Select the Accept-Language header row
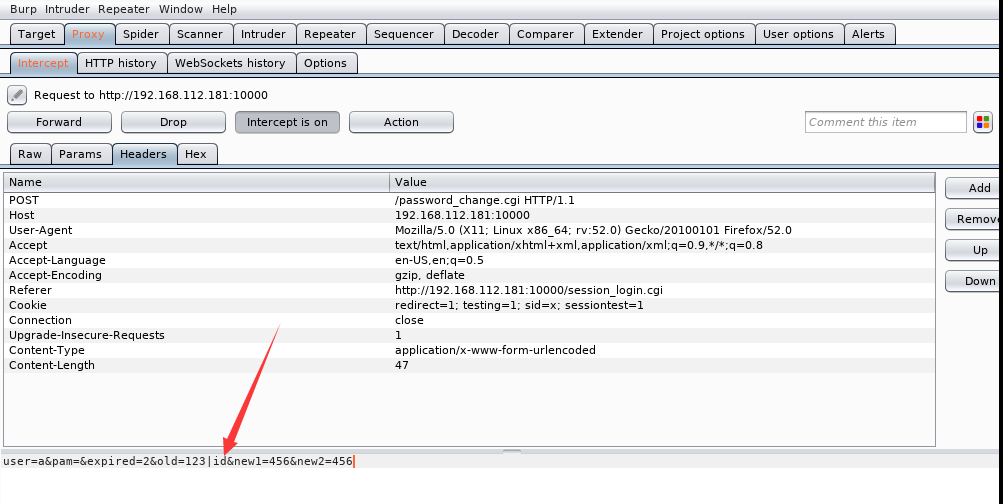The width and height of the screenshot is (1003, 504). pos(470,260)
